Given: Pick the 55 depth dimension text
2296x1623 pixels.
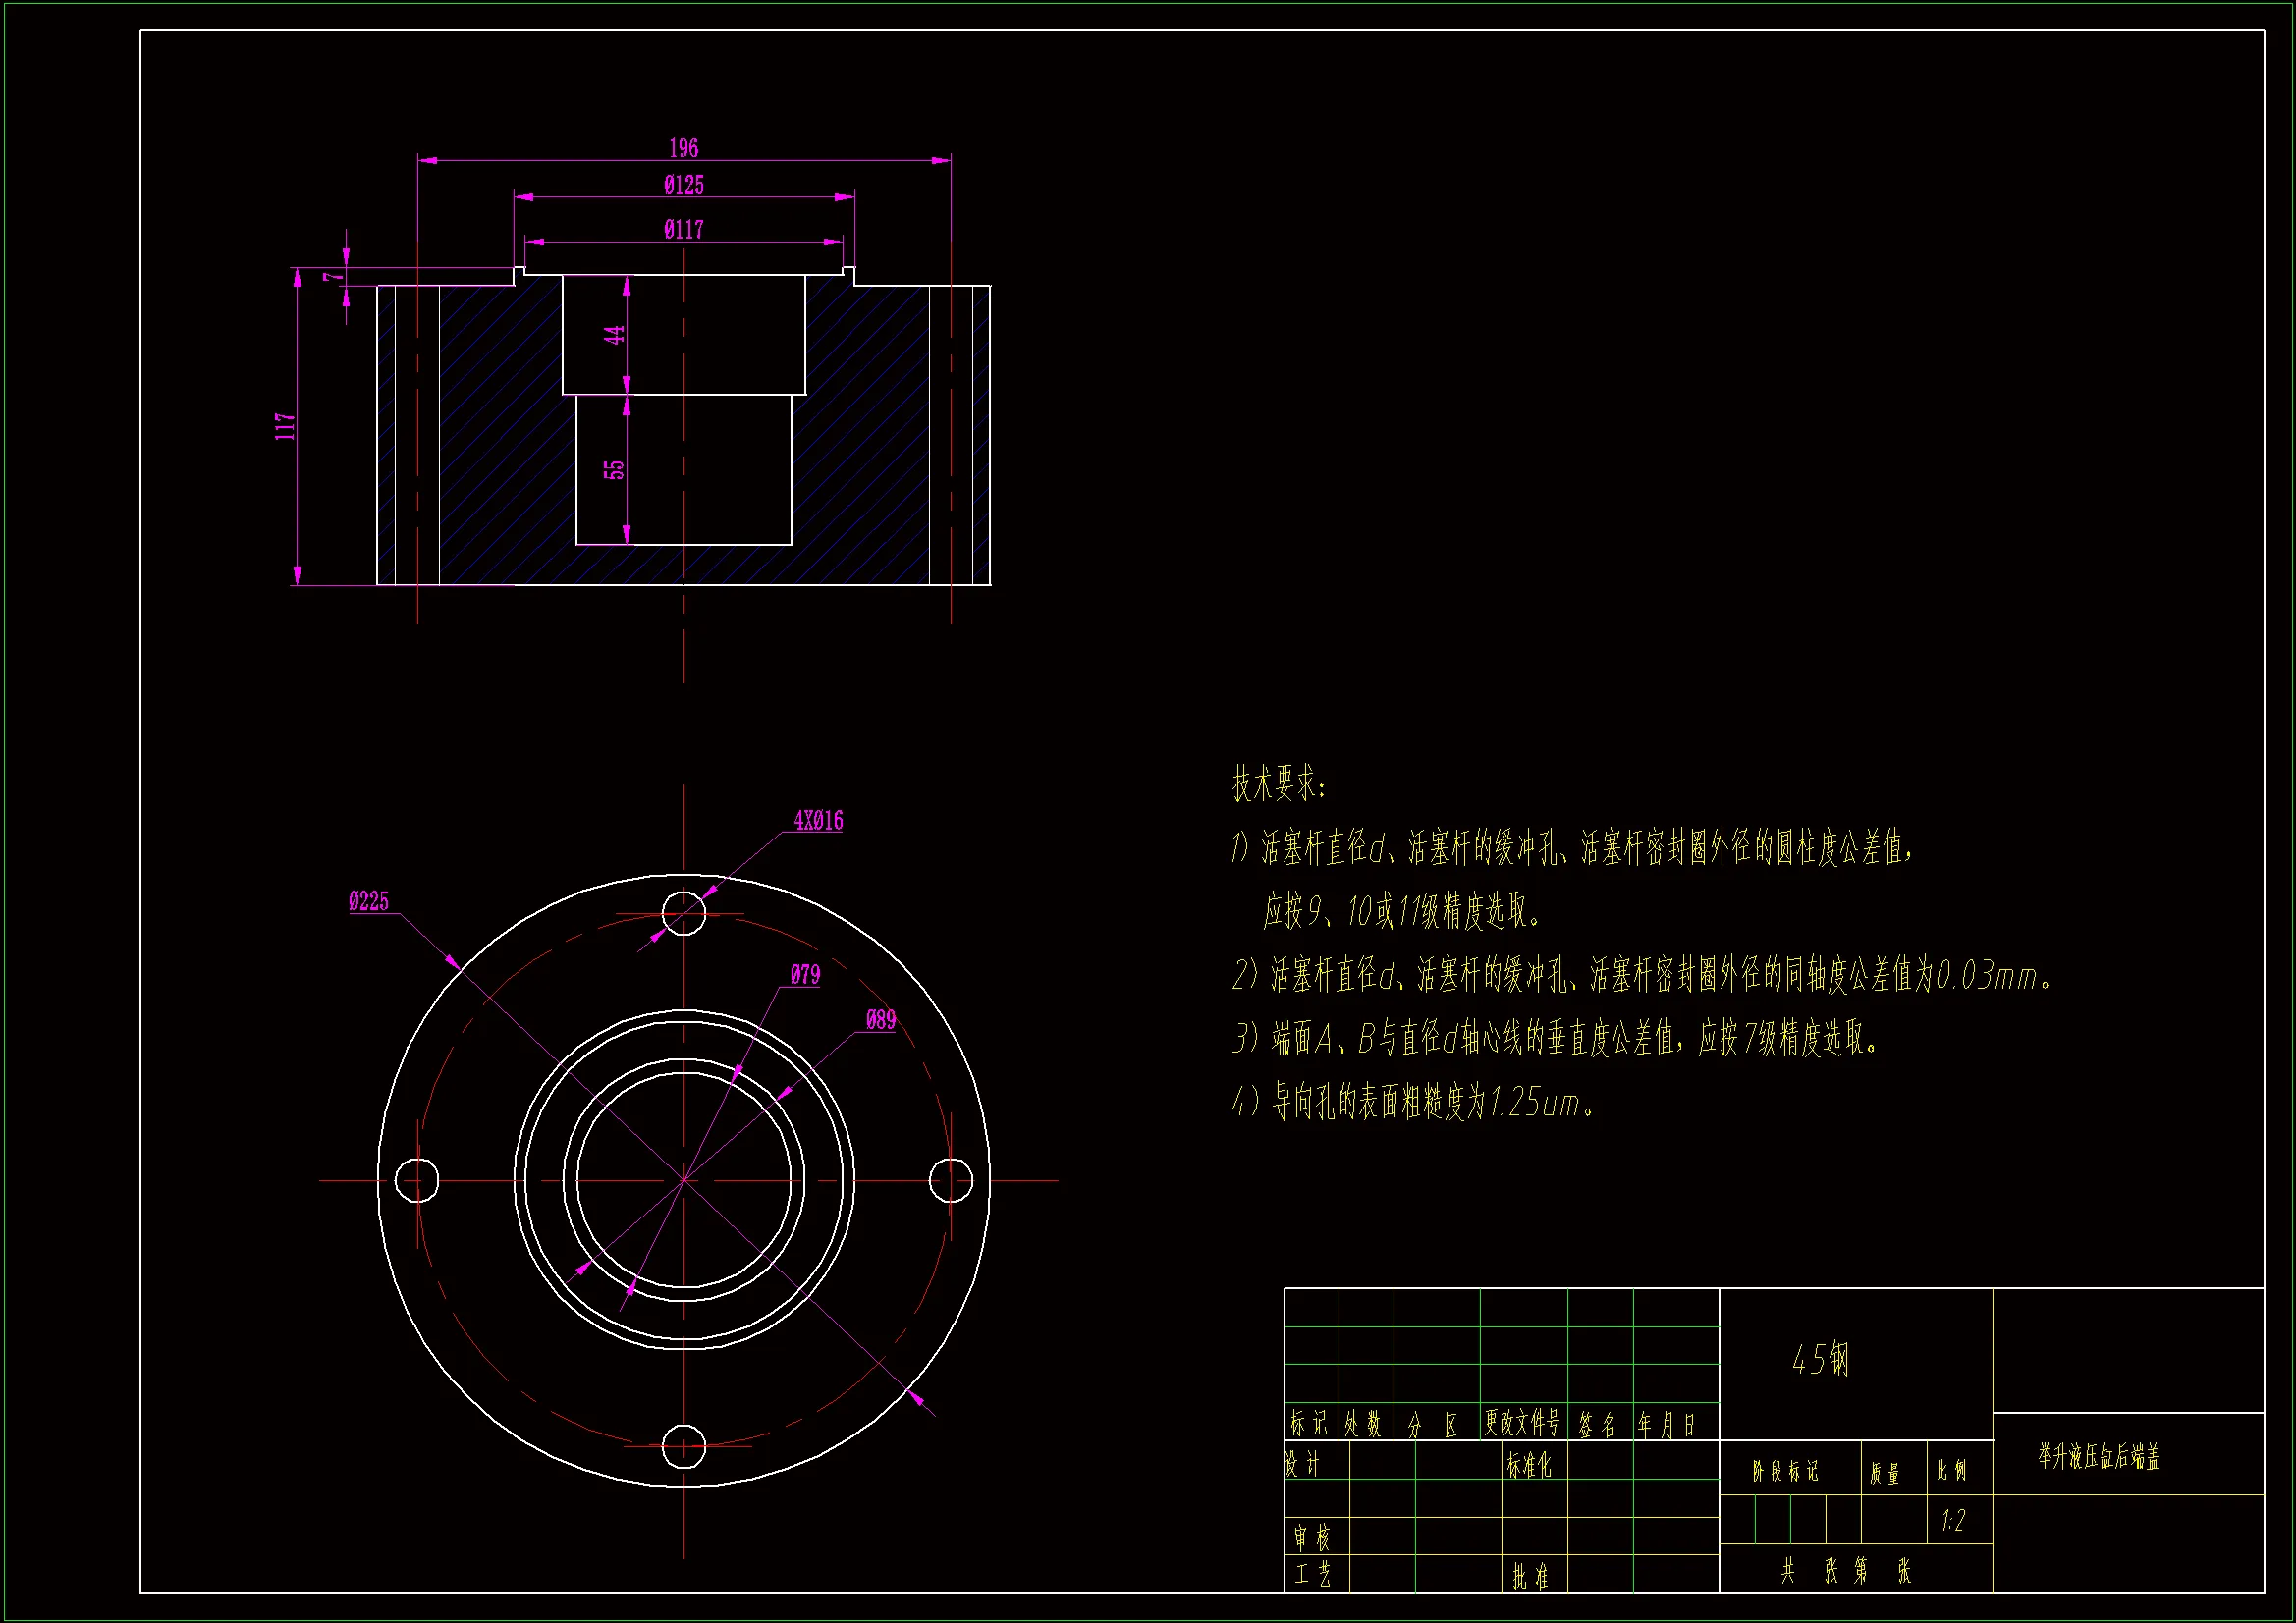Looking at the screenshot, I should click(614, 469).
